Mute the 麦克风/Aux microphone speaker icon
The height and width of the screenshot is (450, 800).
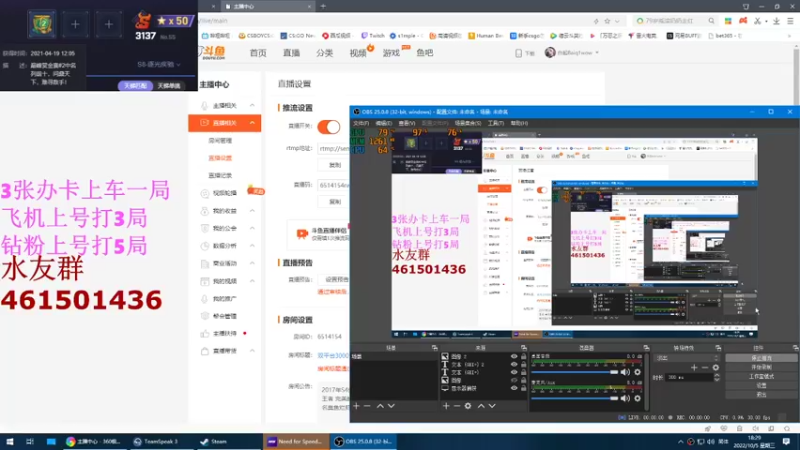point(626,398)
